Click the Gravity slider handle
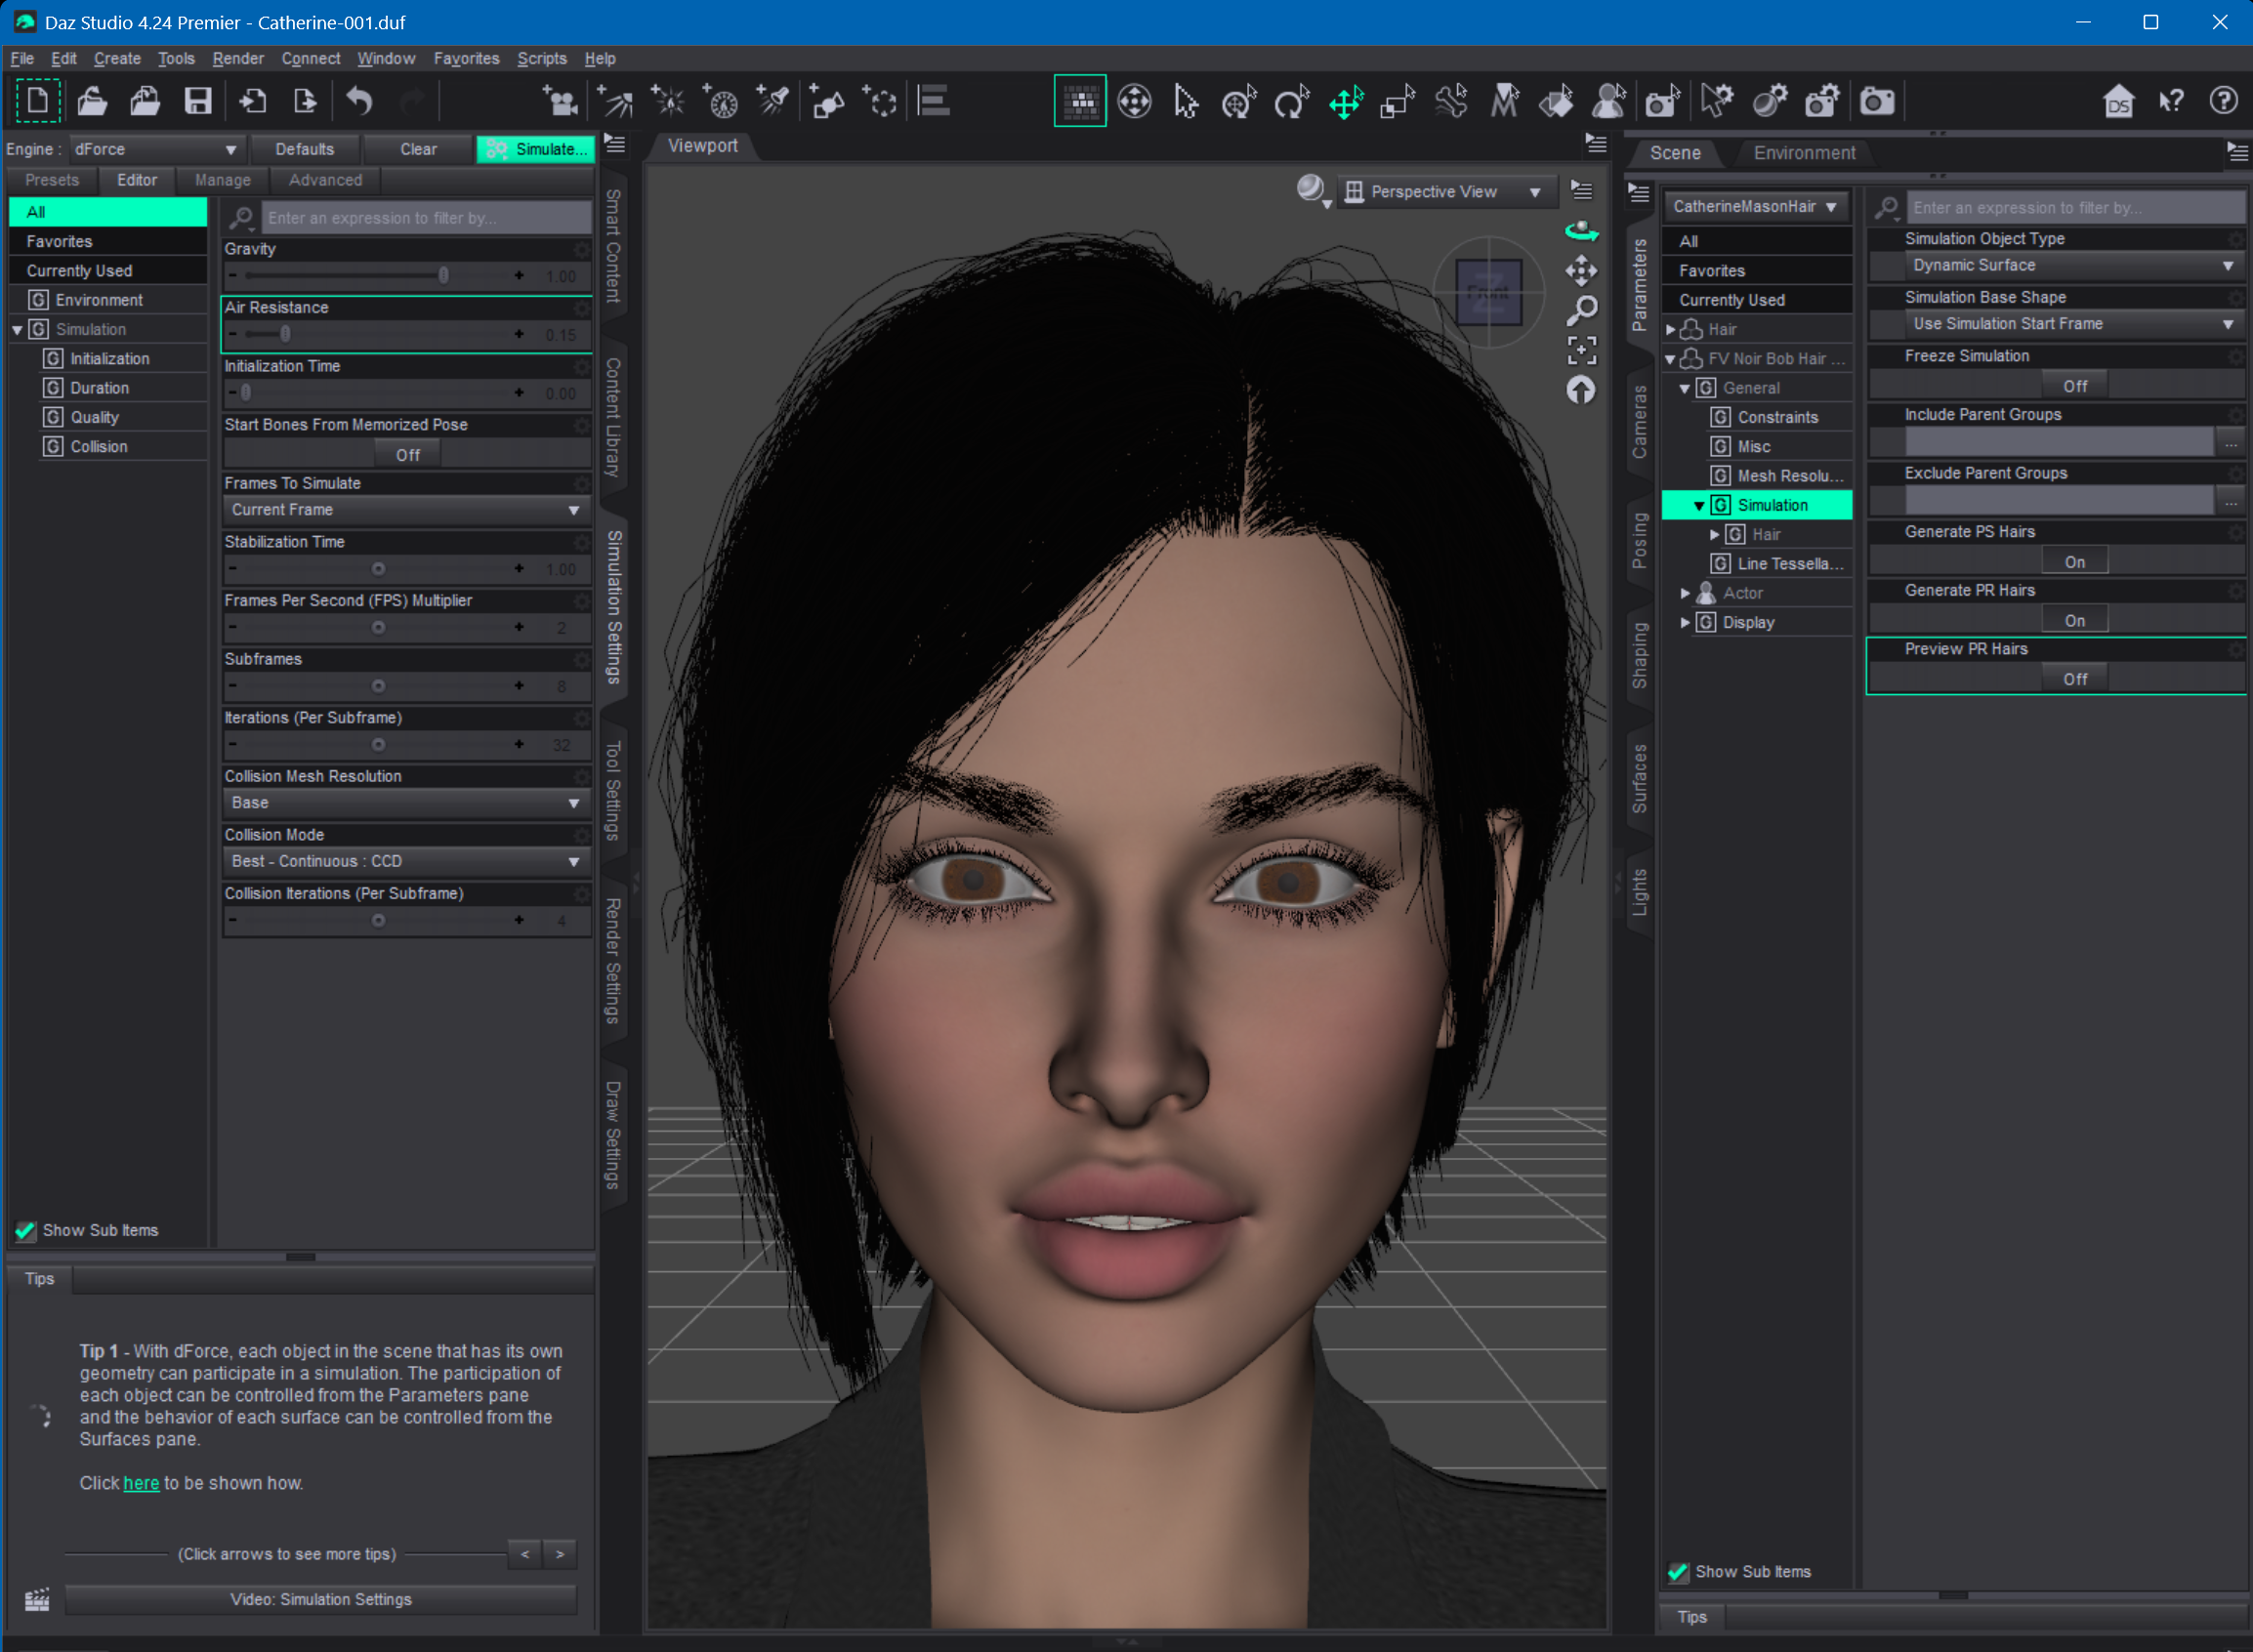 (443, 275)
